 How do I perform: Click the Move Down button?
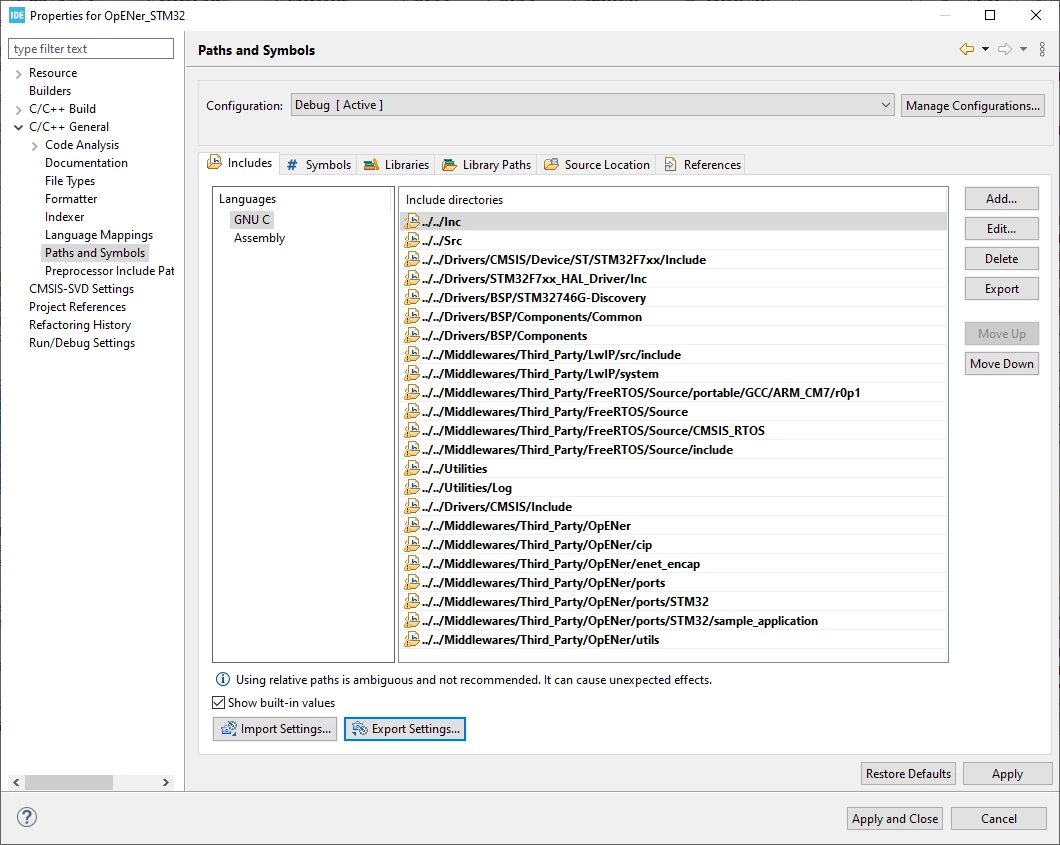[1001, 364]
